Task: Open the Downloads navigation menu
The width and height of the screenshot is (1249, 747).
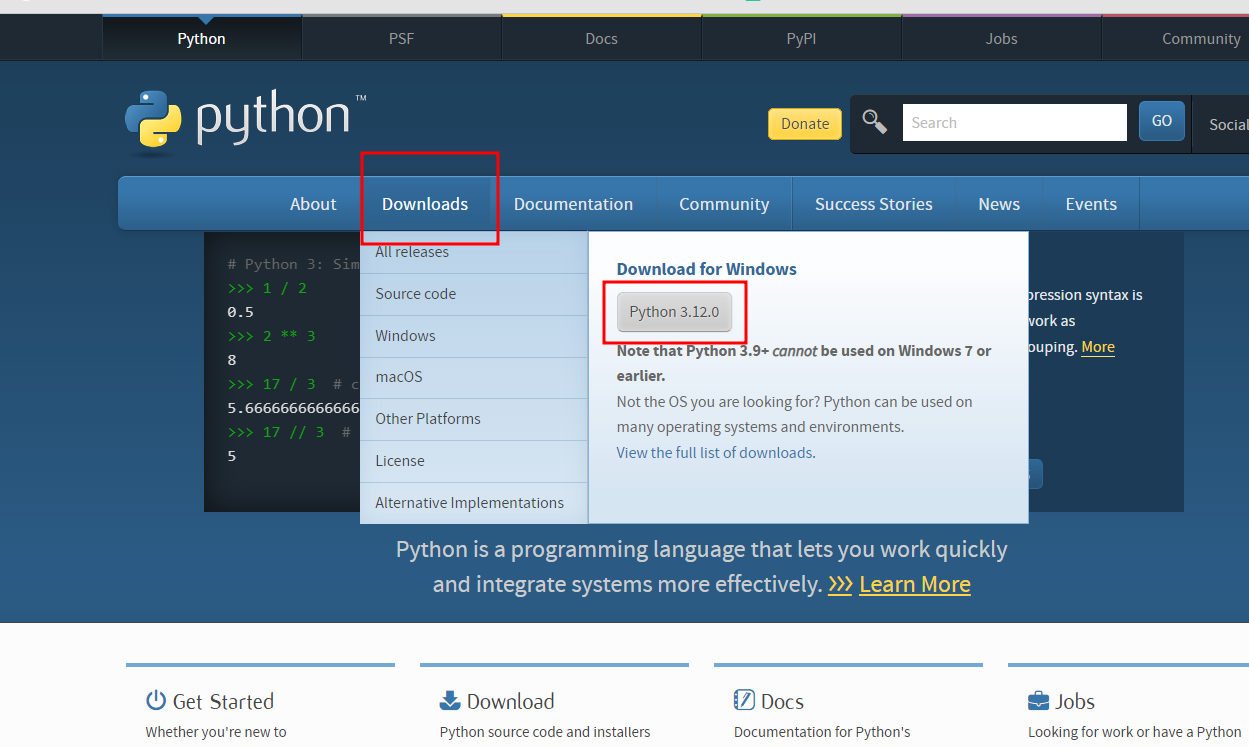Action: pyautogui.click(x=425, y=204)
